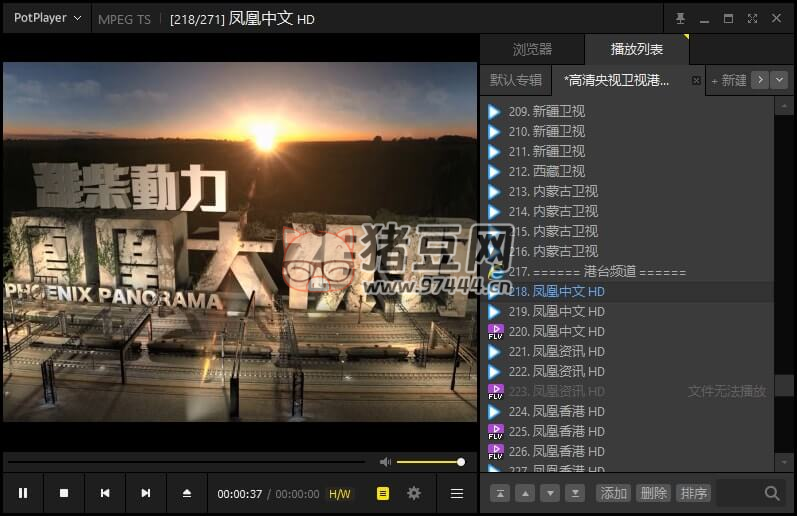797x516 pixels.
Task: Stop video playback
Action: 64,493
